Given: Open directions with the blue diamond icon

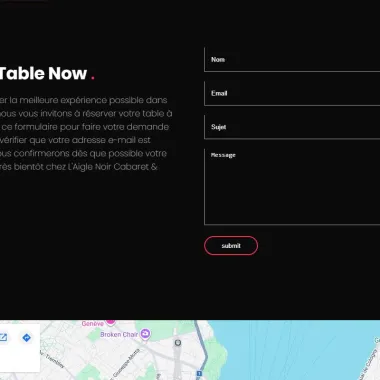Looking at the screenshot, I should [26, 338].
